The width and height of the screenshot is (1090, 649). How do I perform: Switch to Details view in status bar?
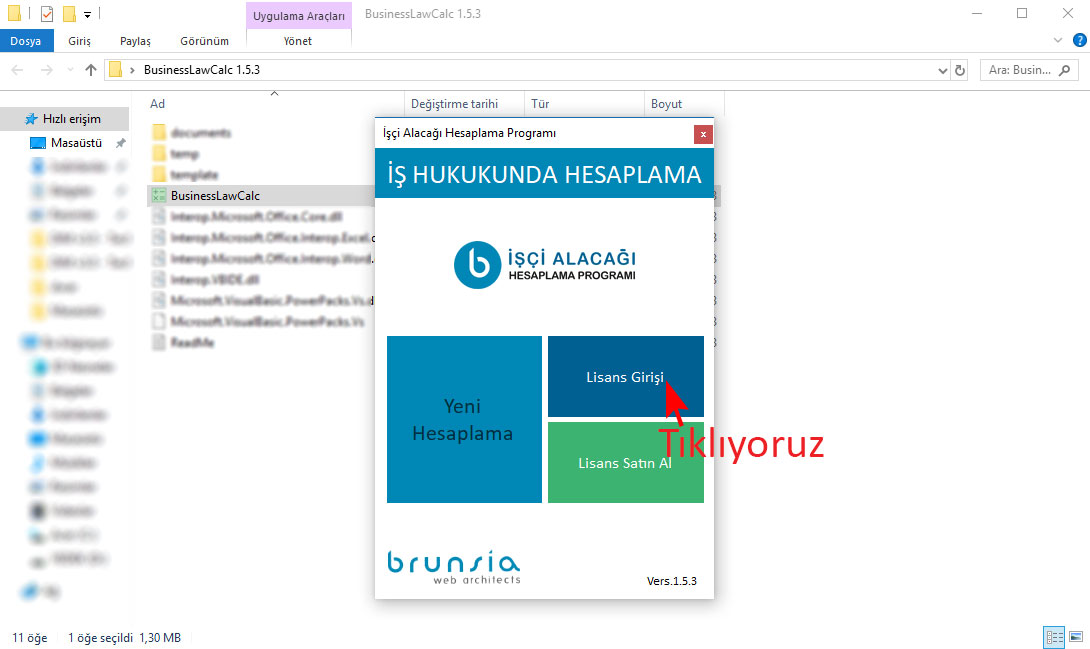[1055, 636]
